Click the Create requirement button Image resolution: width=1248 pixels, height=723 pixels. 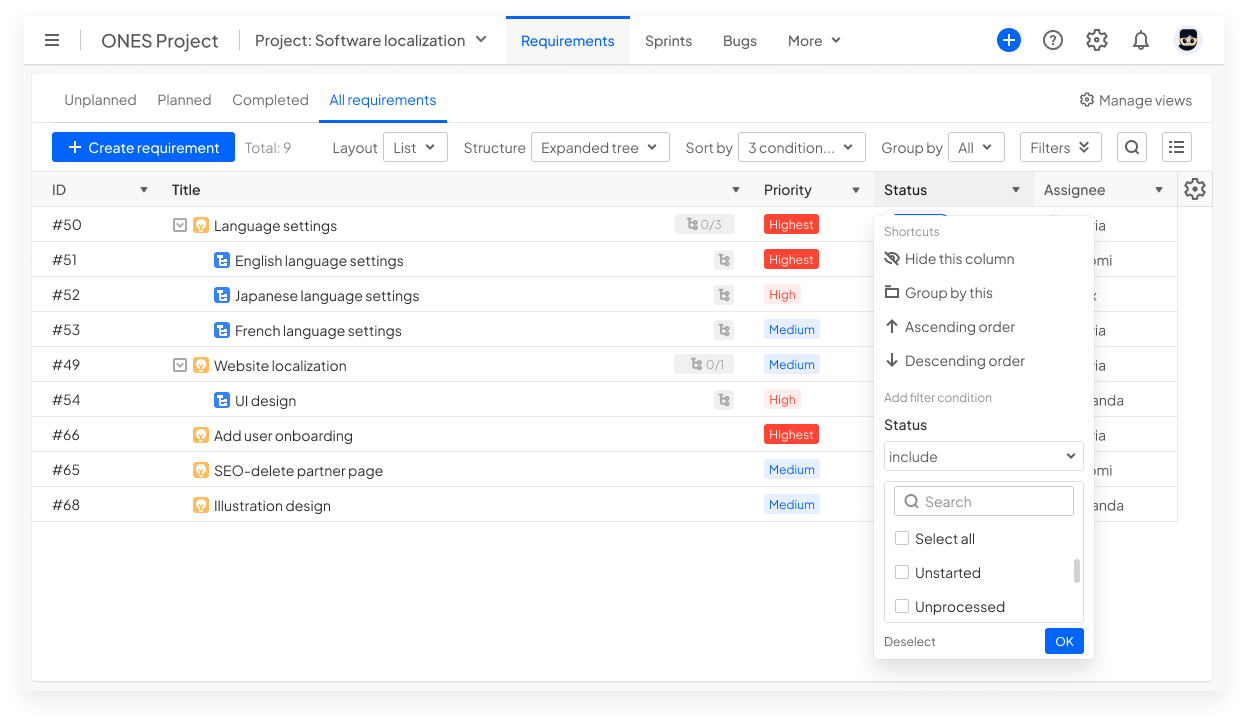[x=143, y=147]
